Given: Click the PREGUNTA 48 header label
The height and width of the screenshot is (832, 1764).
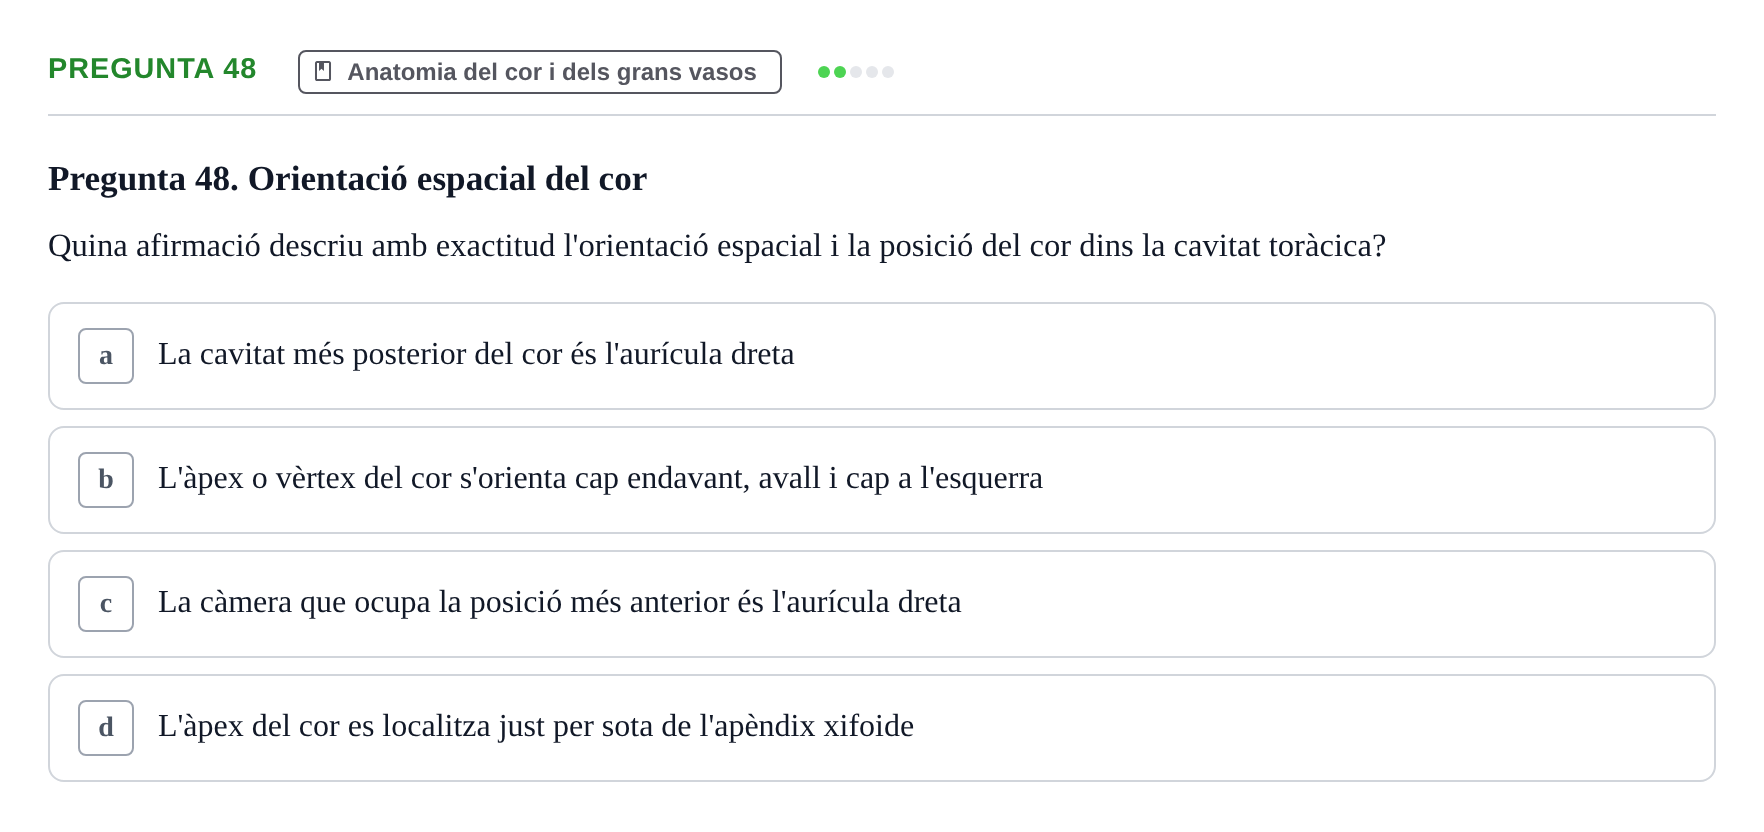Looking at the screenshot, I should coord(152,68).
